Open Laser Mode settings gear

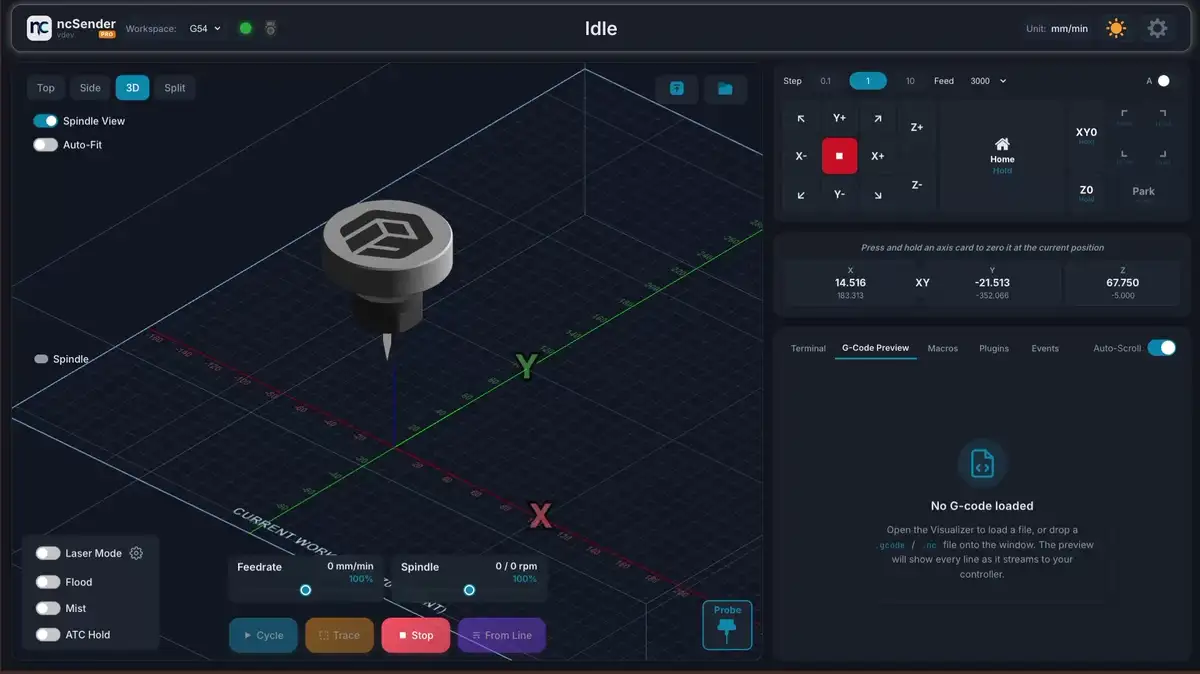click(x=137, y=553)
